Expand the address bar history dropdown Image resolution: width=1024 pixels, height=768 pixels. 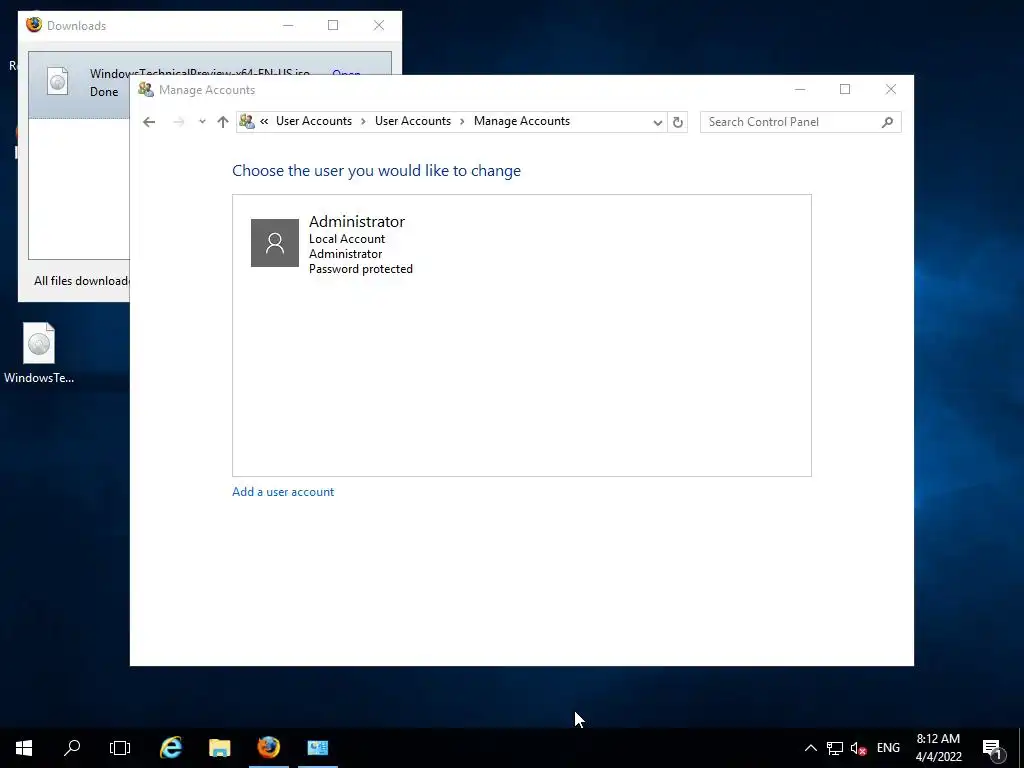pyautogui.click(x=658, y=122)
